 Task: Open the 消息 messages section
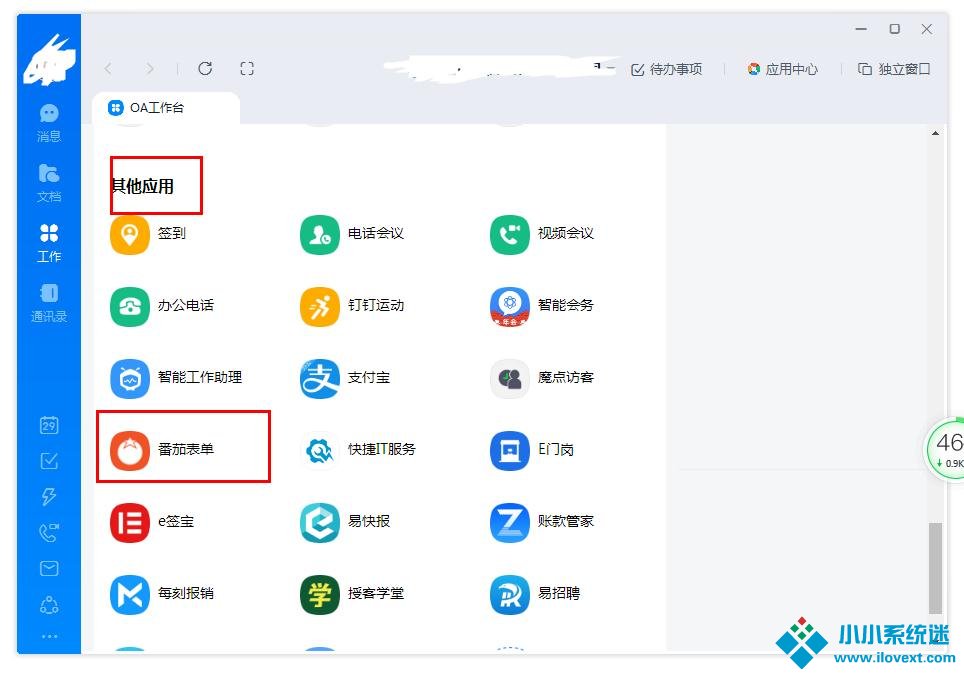click(49, 122)
